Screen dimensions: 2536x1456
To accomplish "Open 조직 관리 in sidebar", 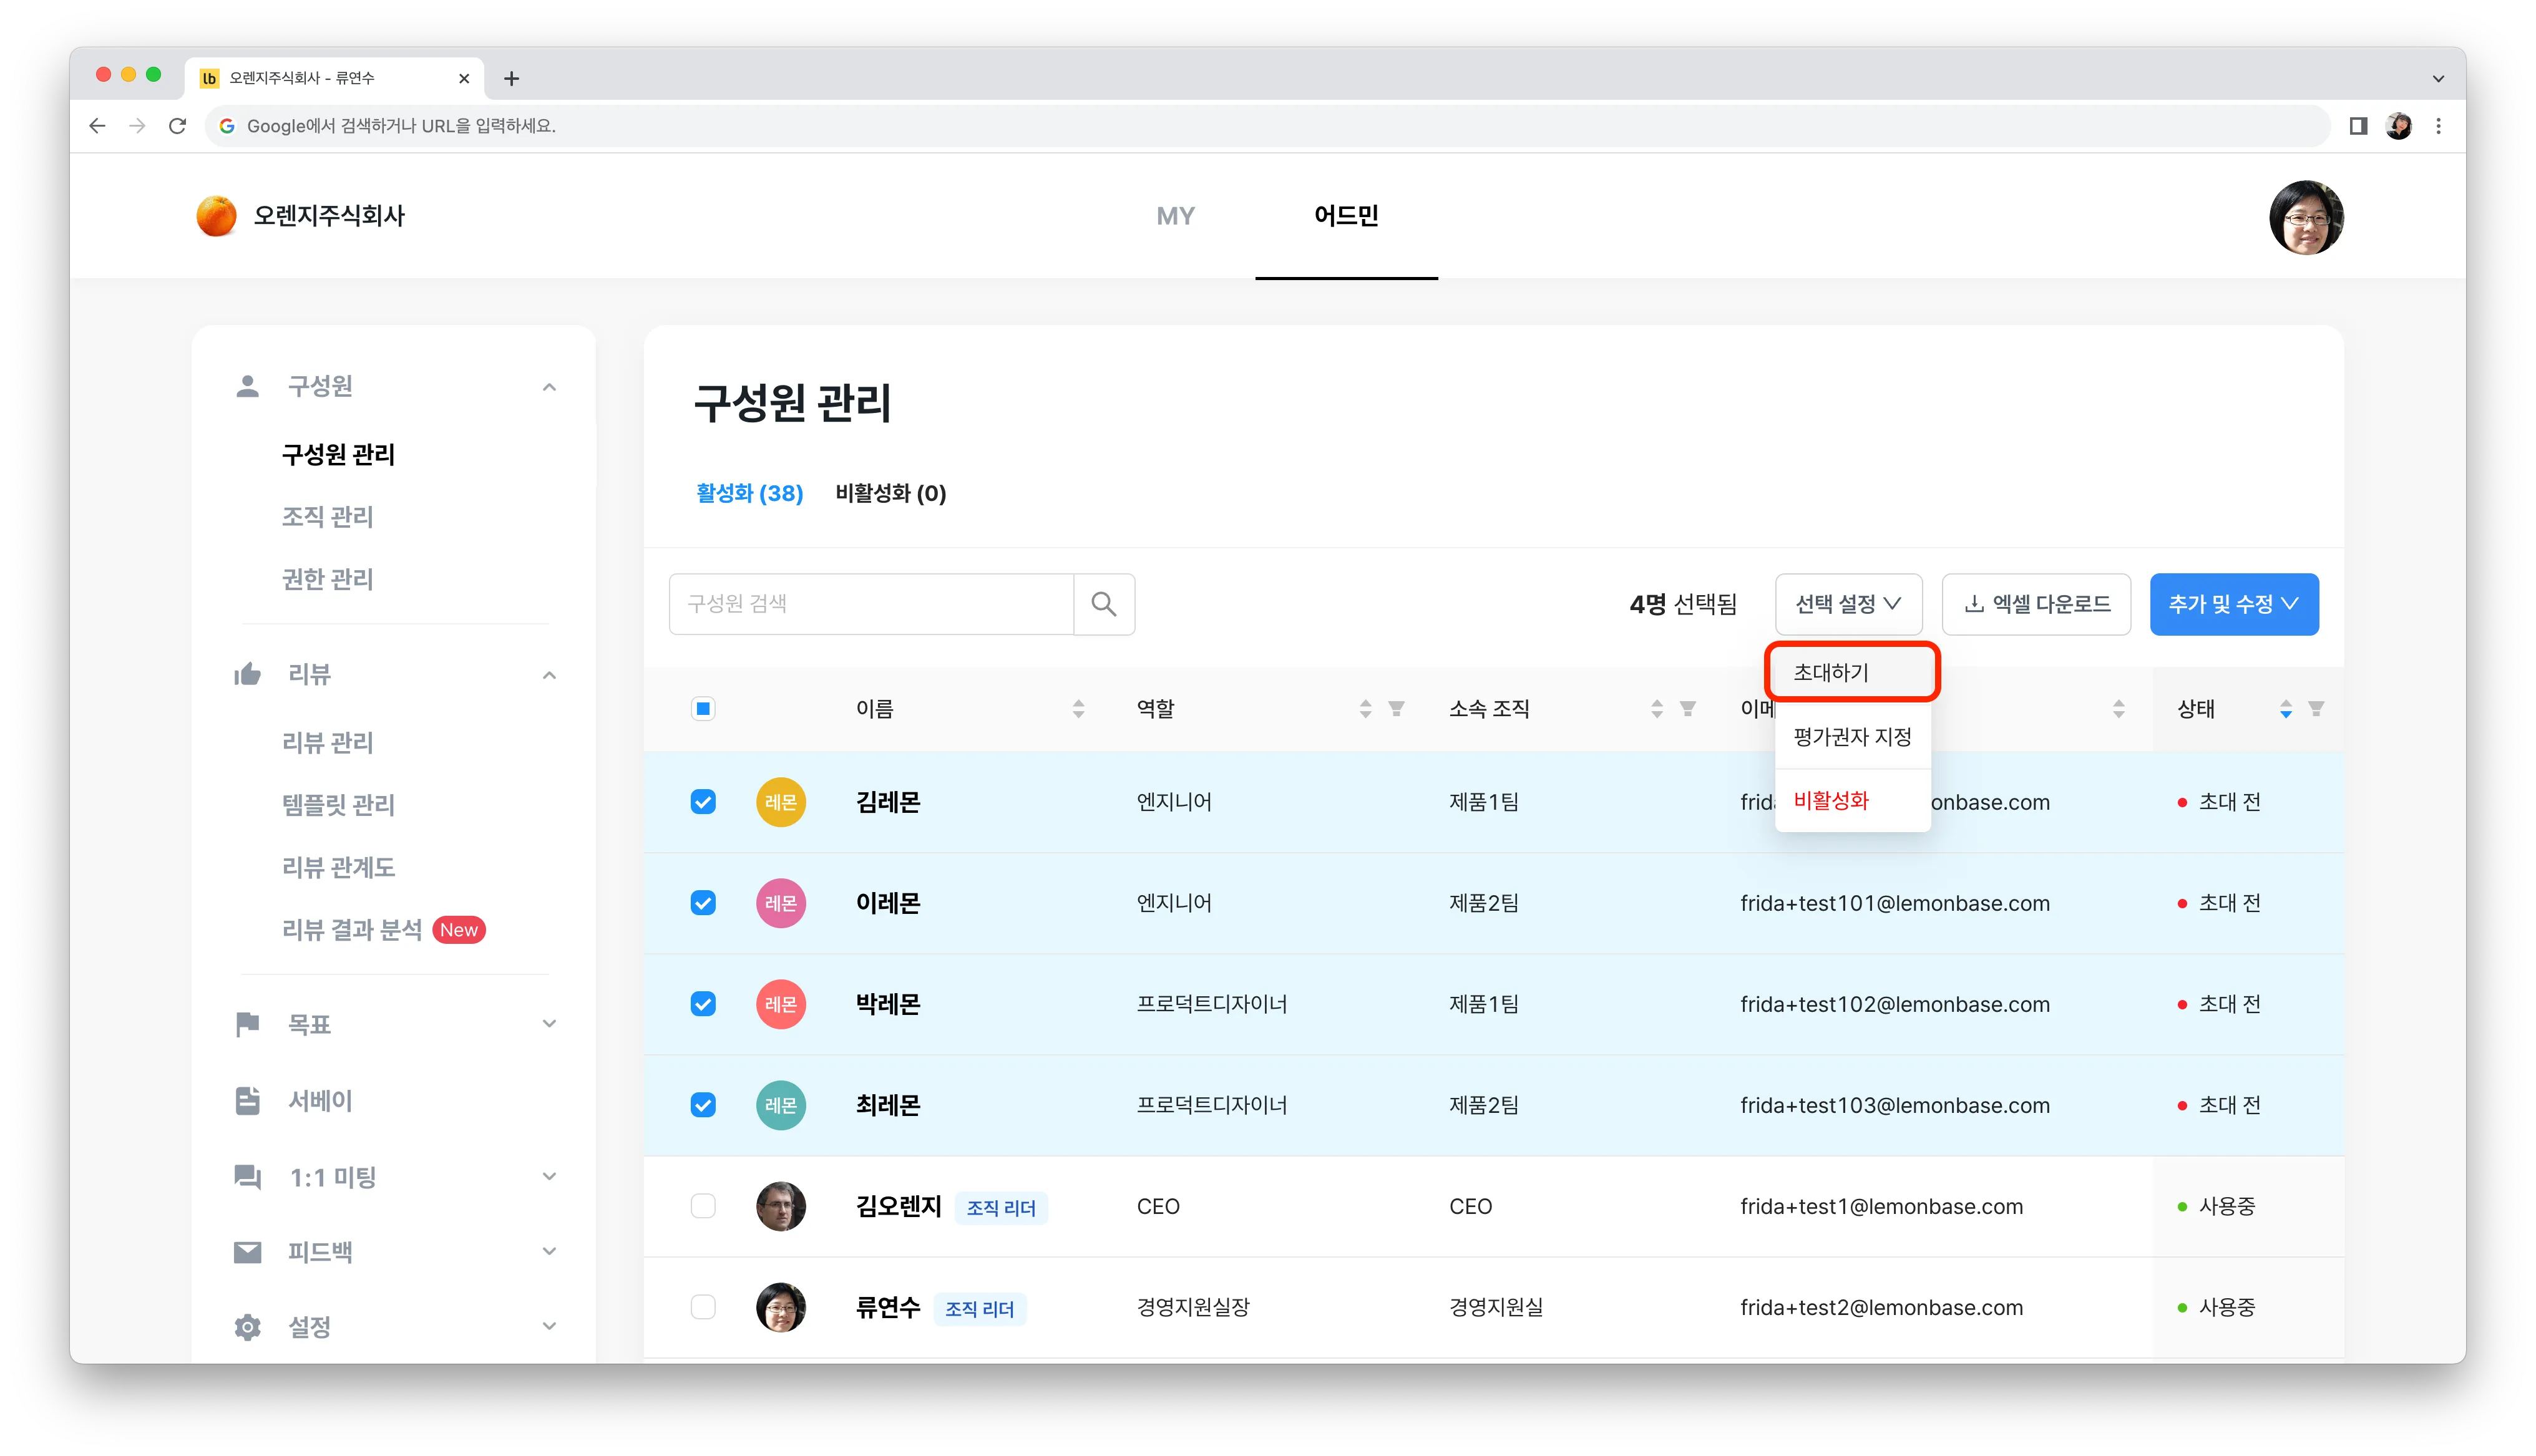I will pyautogui.click(x=327, y=517).
